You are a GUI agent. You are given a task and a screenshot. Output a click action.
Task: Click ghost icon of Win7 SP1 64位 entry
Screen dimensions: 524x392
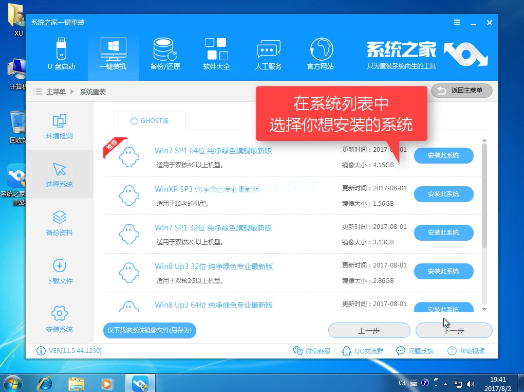tap(129, 157)
